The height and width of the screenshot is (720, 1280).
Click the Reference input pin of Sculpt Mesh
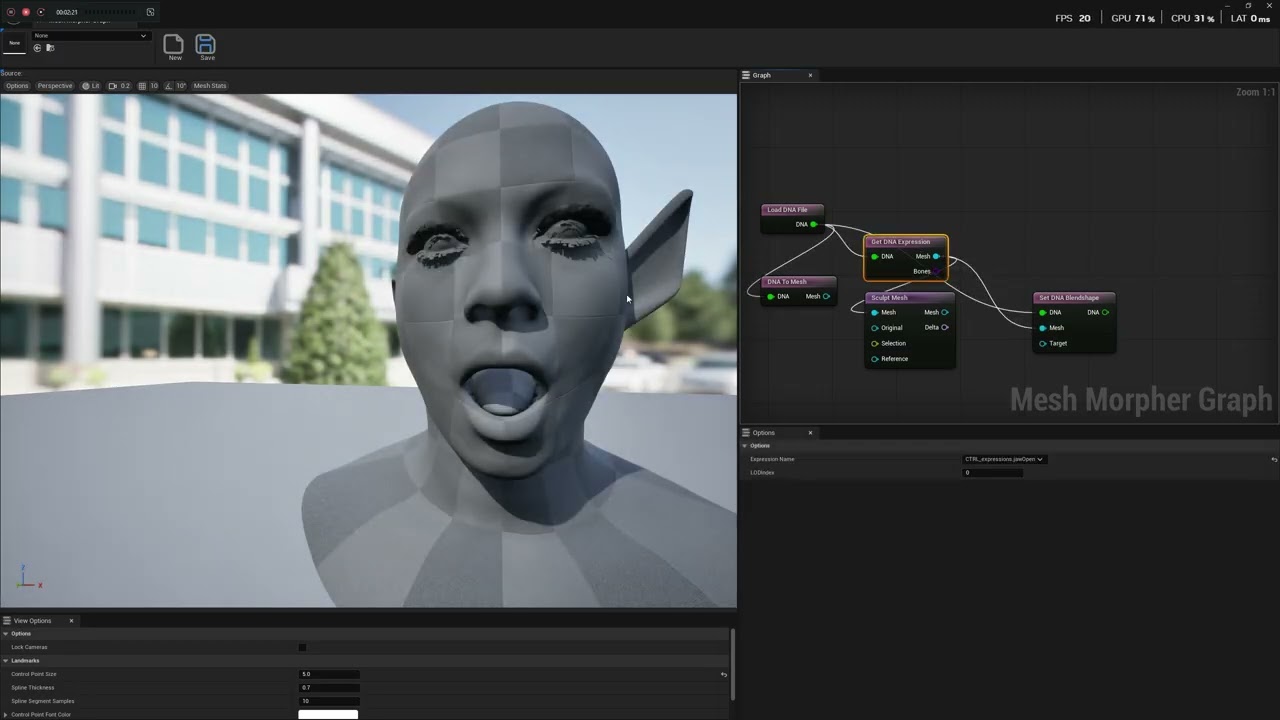point(875,359)
